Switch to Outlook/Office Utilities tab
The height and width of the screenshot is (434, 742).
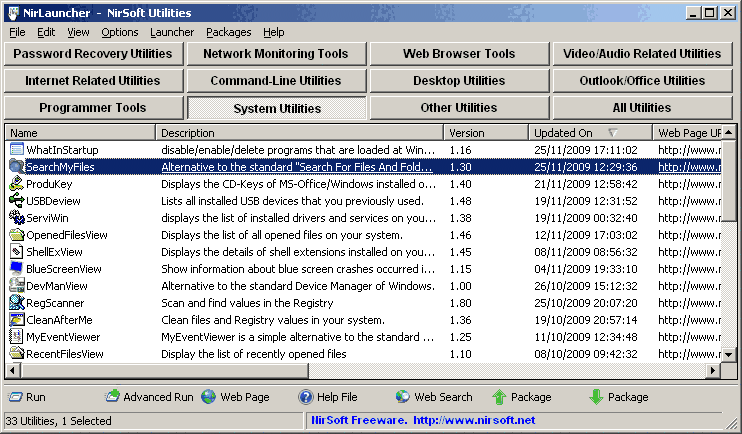pyautogui.click(x=642, y=80)
